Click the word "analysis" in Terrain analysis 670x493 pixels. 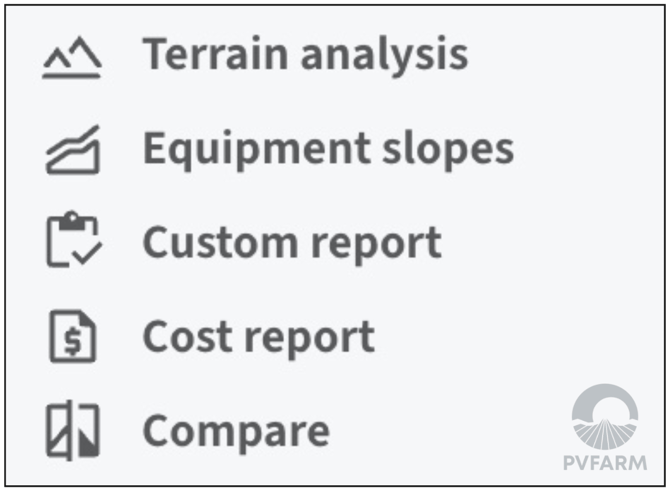click(384, 55)
